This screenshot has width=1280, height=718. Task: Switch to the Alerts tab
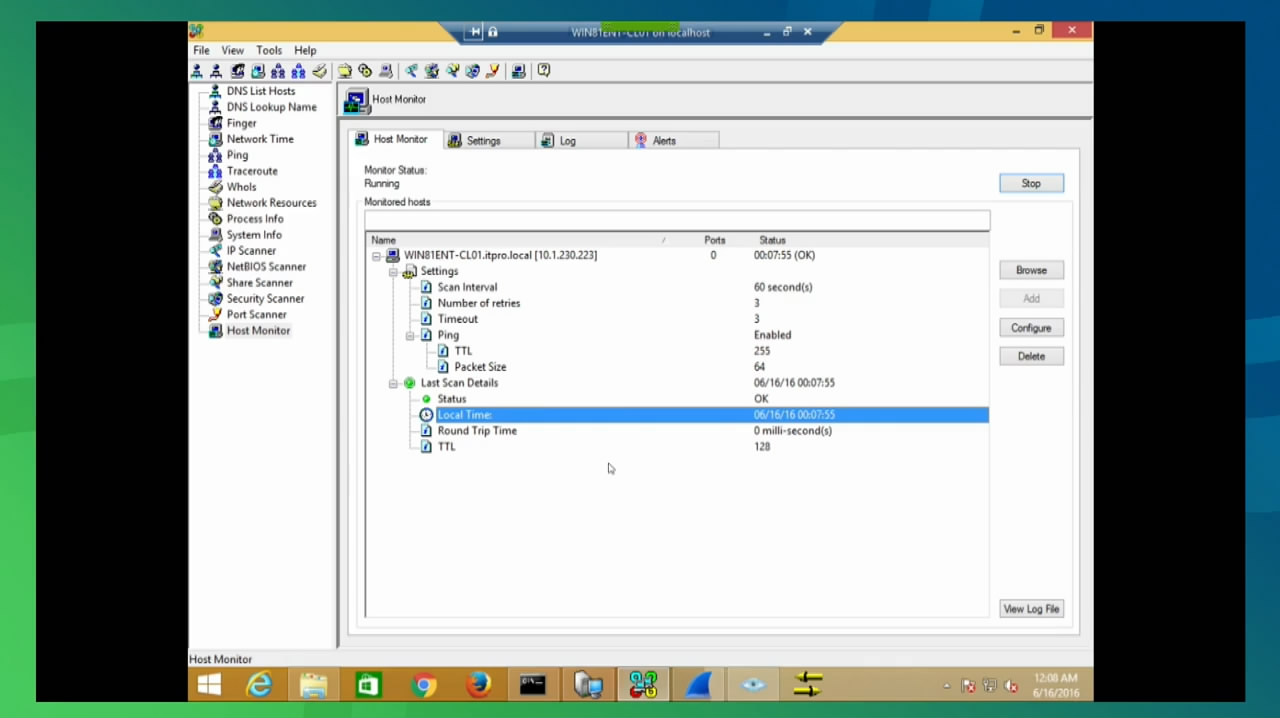(674, 141)
